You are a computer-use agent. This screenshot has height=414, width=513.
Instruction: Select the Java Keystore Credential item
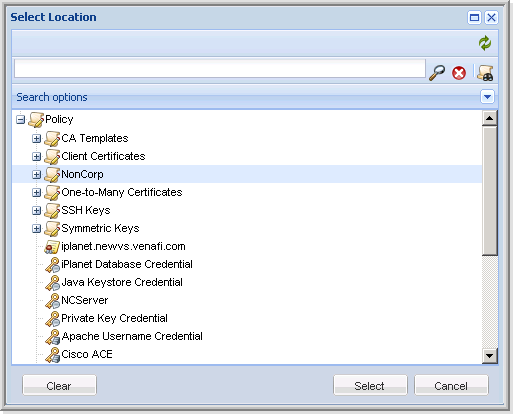click(122, 282)
